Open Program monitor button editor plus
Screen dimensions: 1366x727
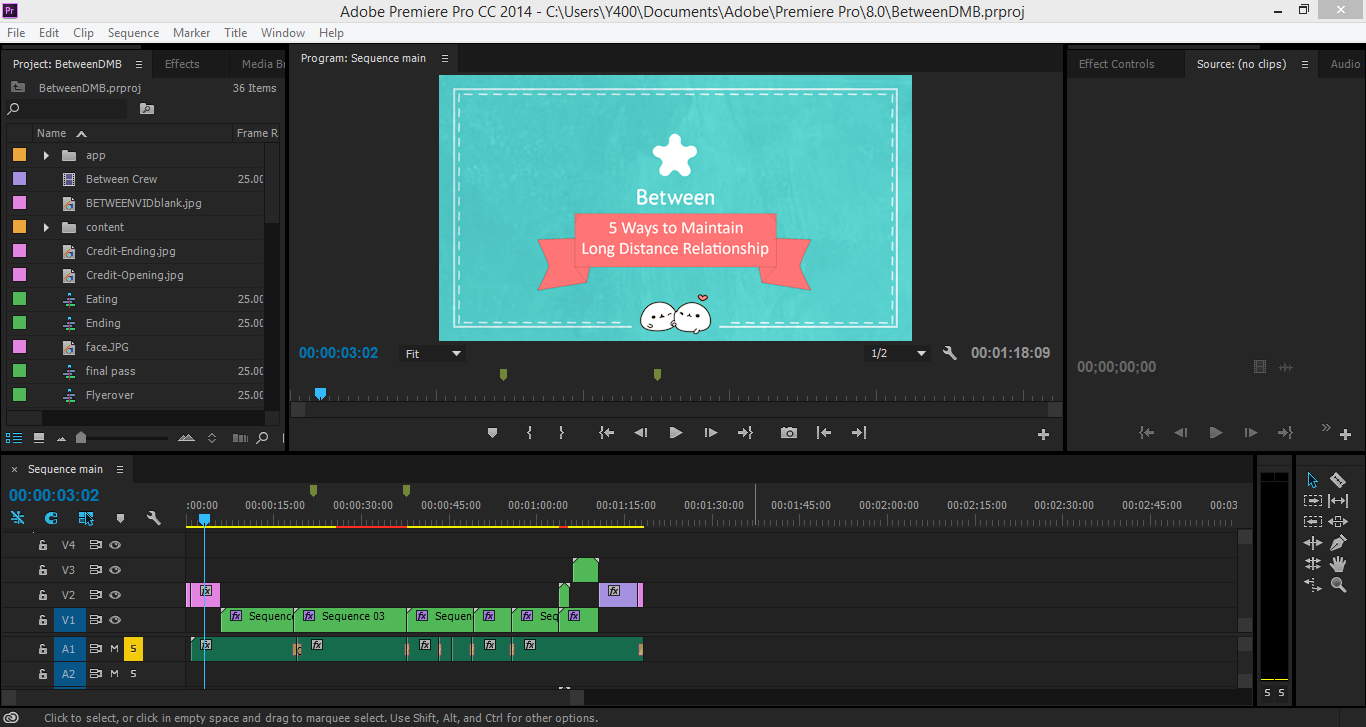(1043, 434)
